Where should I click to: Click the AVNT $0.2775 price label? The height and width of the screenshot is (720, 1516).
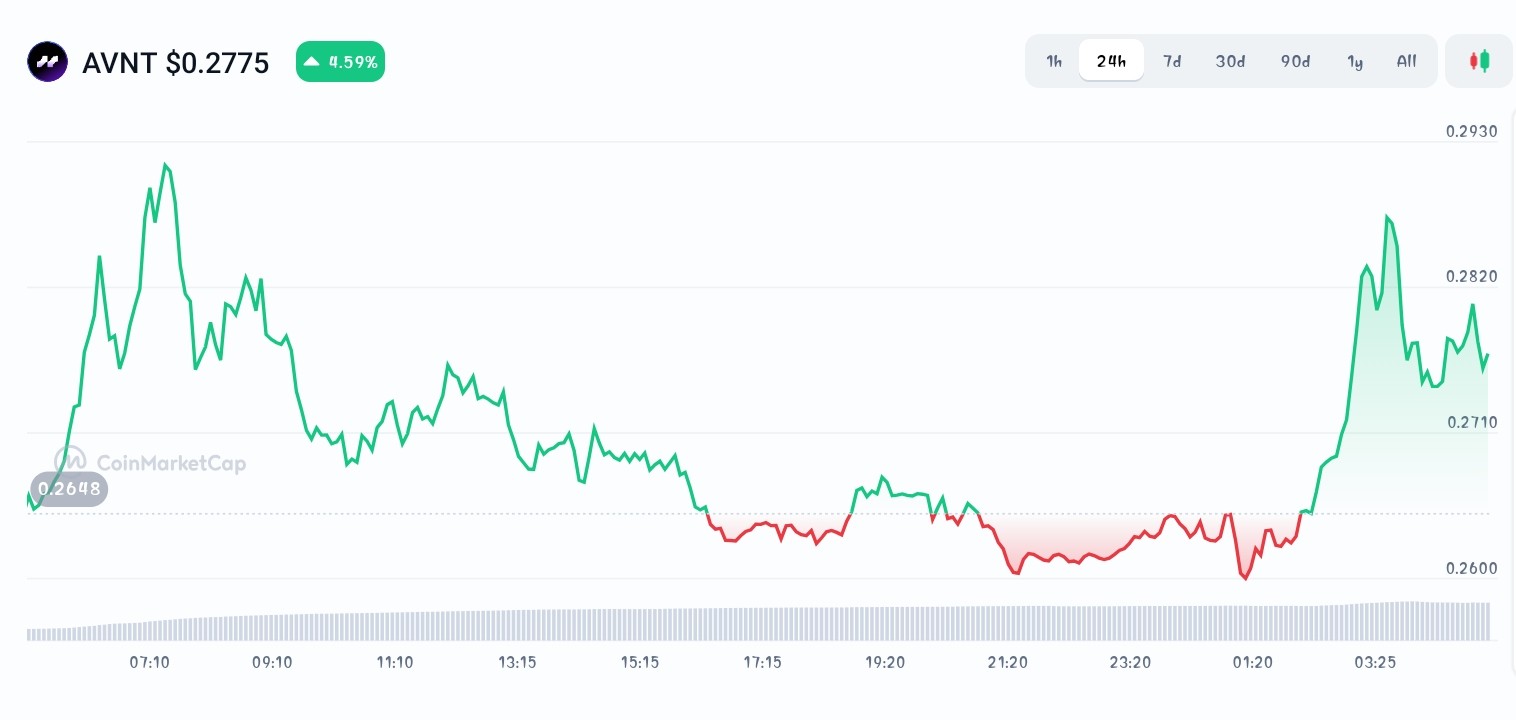pyautogui.click(x=176, y=63)
